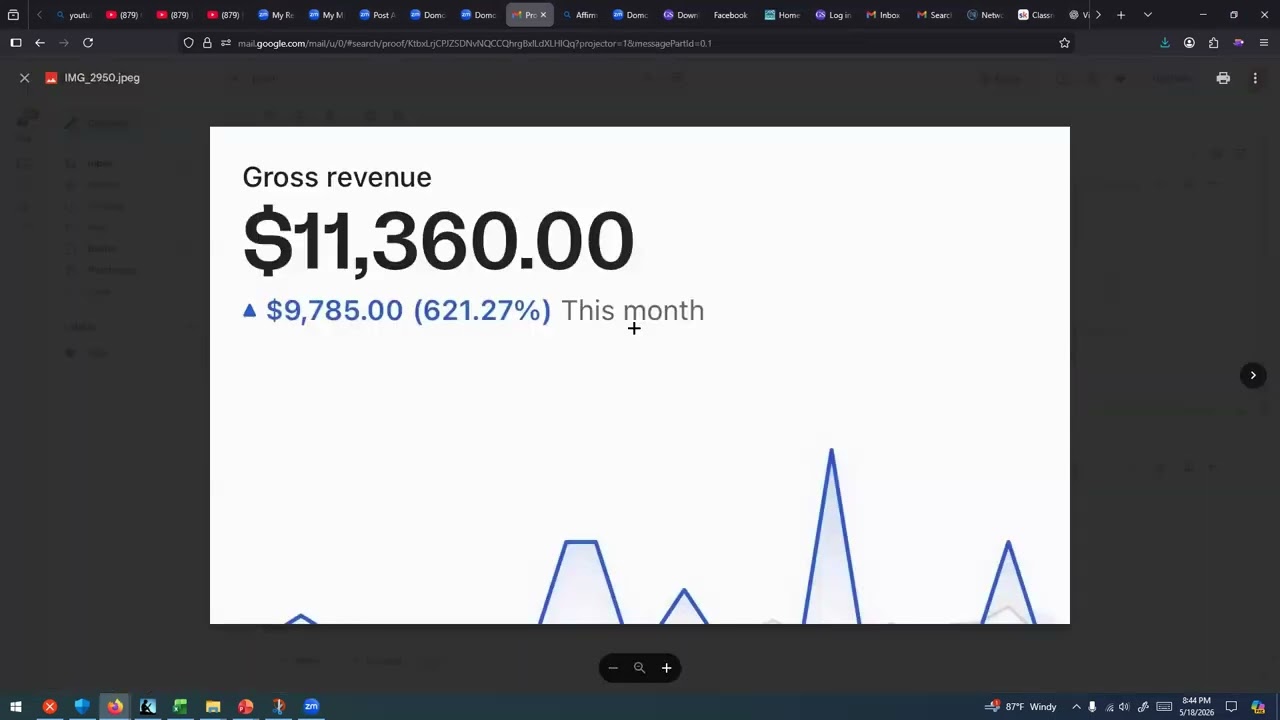Close the active Gmail tab
1280x720 pixels.
click(x=543, y=15)
